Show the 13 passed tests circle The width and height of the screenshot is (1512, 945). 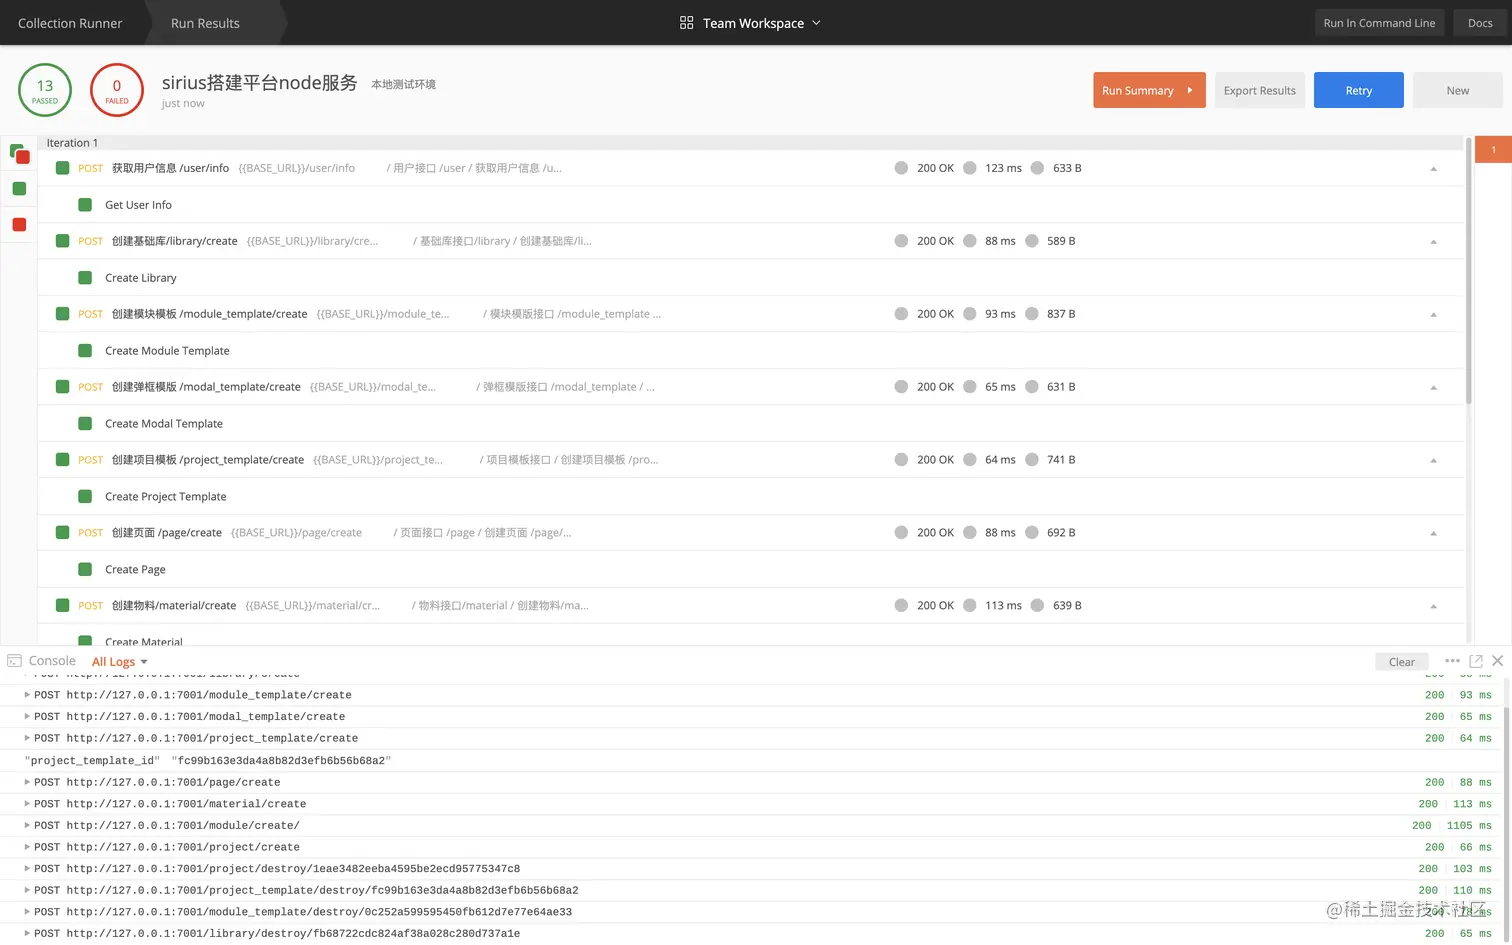pos(45,90)
